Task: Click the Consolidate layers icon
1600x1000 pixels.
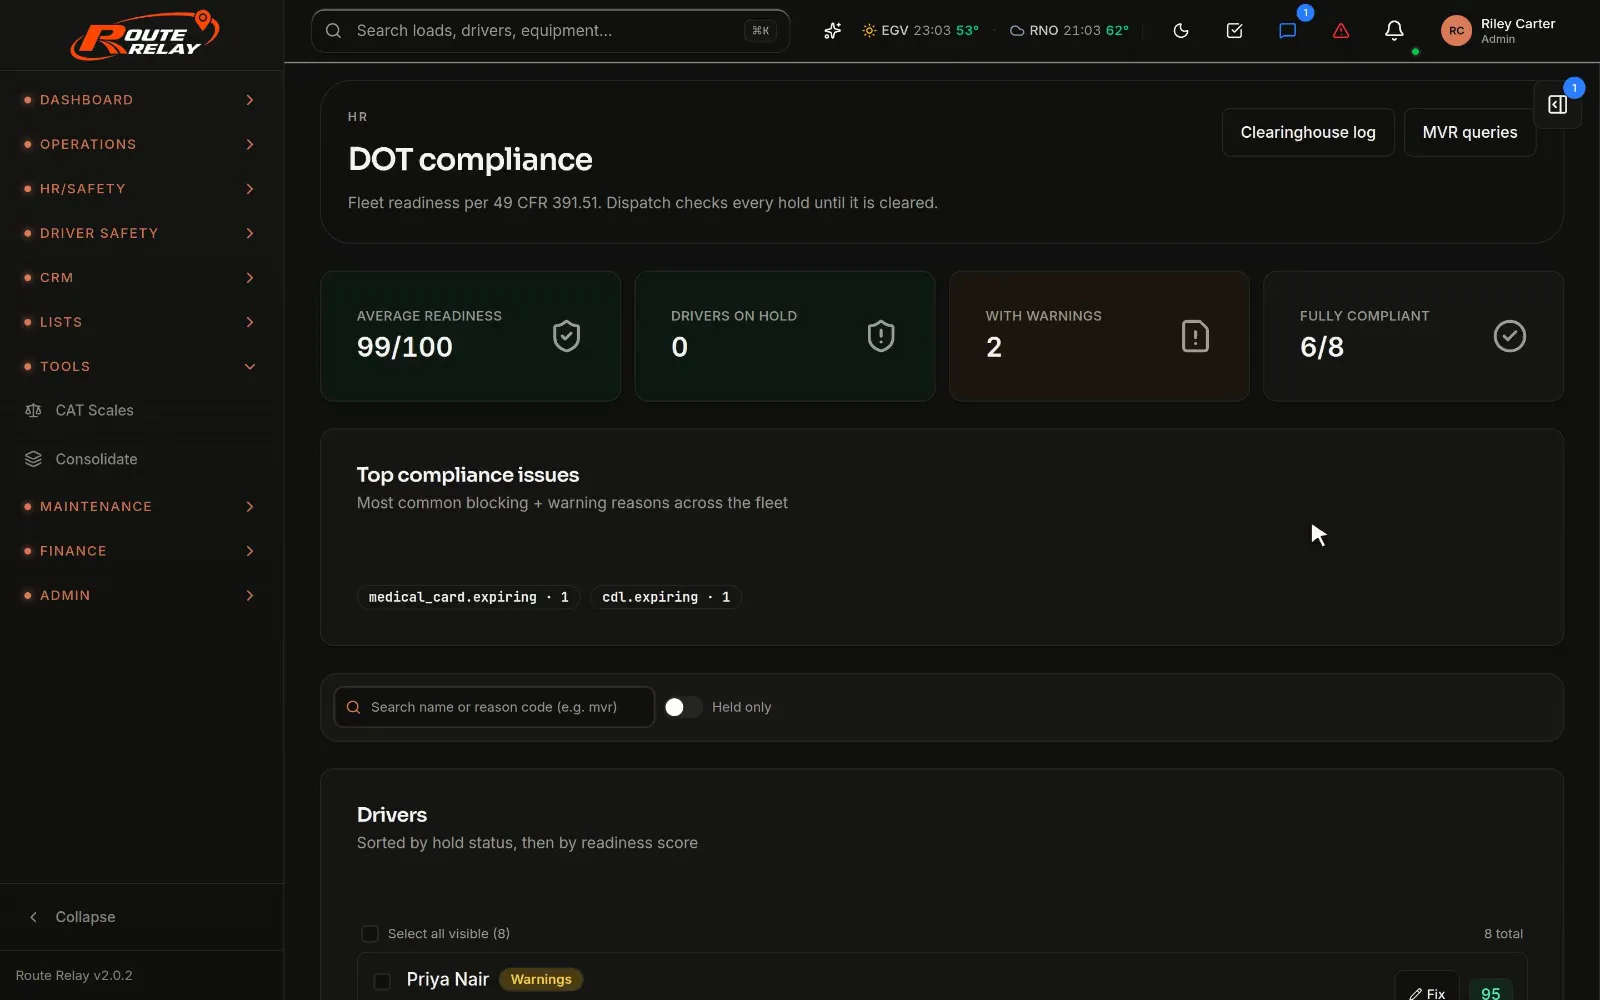Action: pos(33,459)
